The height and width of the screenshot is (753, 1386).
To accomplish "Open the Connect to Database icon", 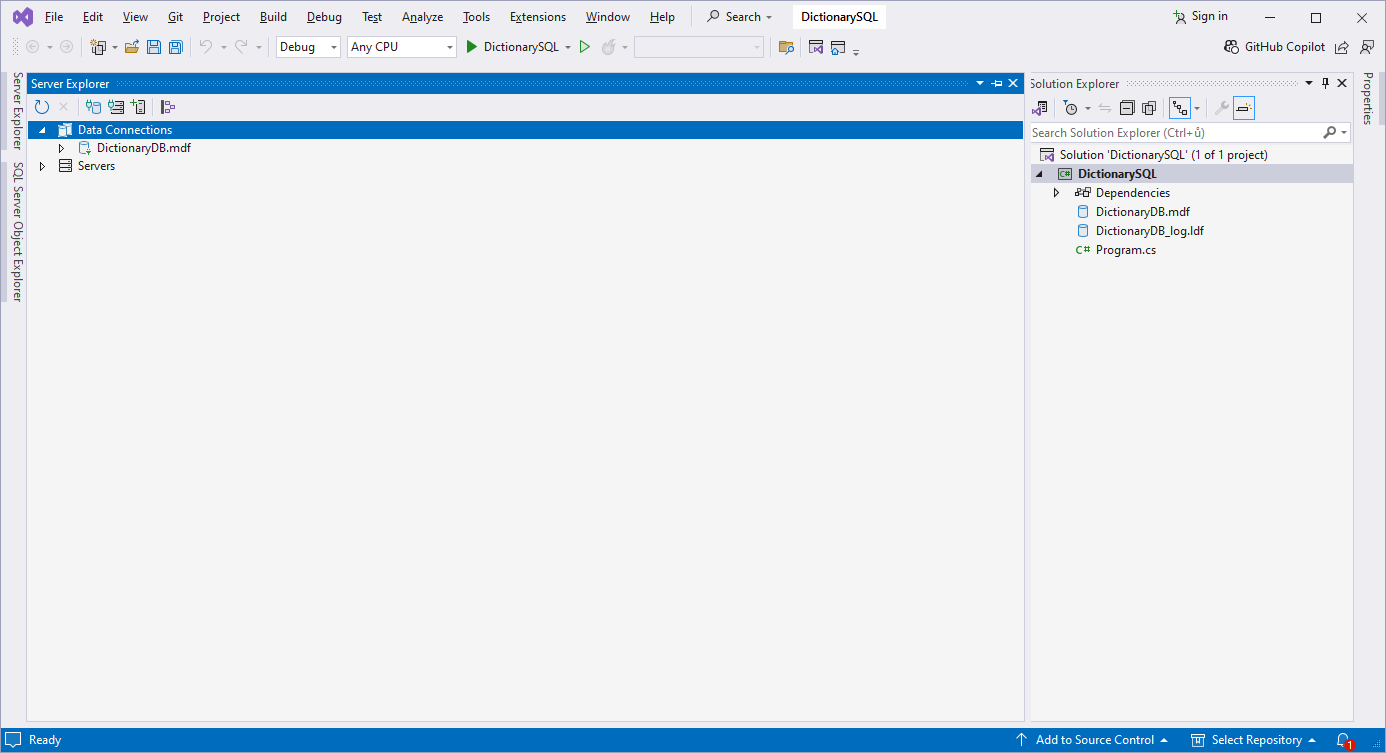I will 93,106.
